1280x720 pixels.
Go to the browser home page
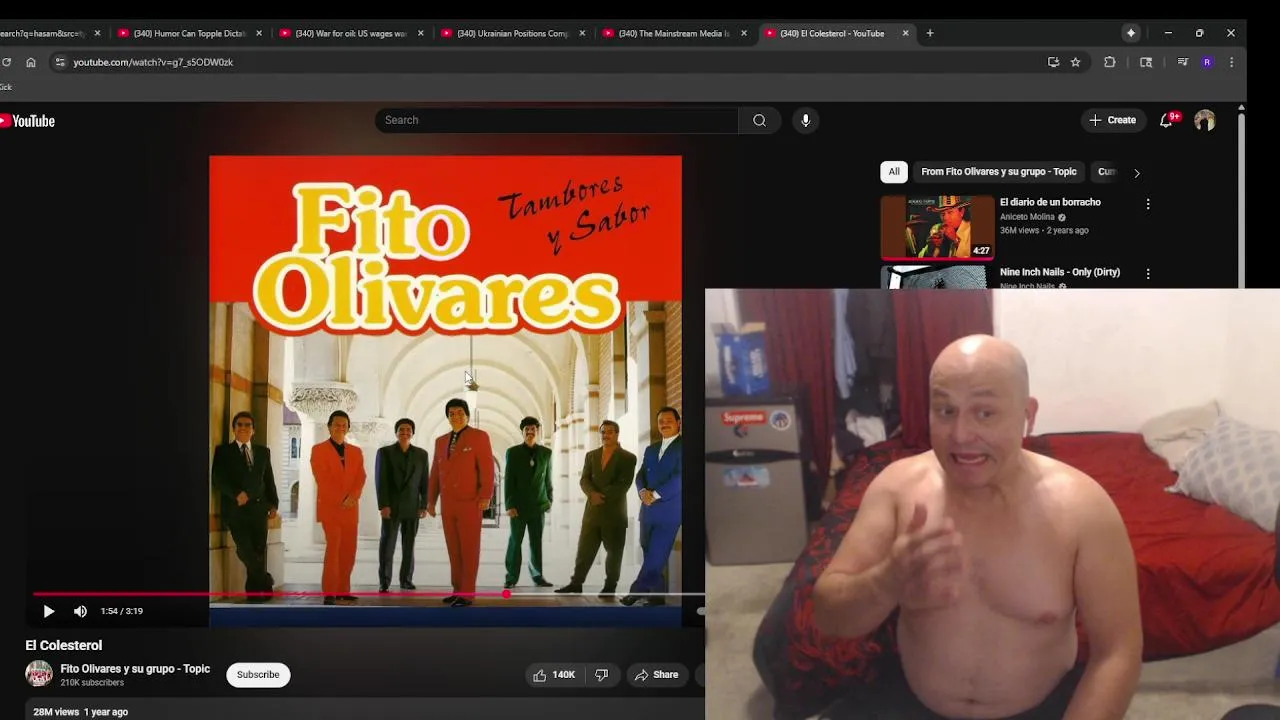coord(31,62)
